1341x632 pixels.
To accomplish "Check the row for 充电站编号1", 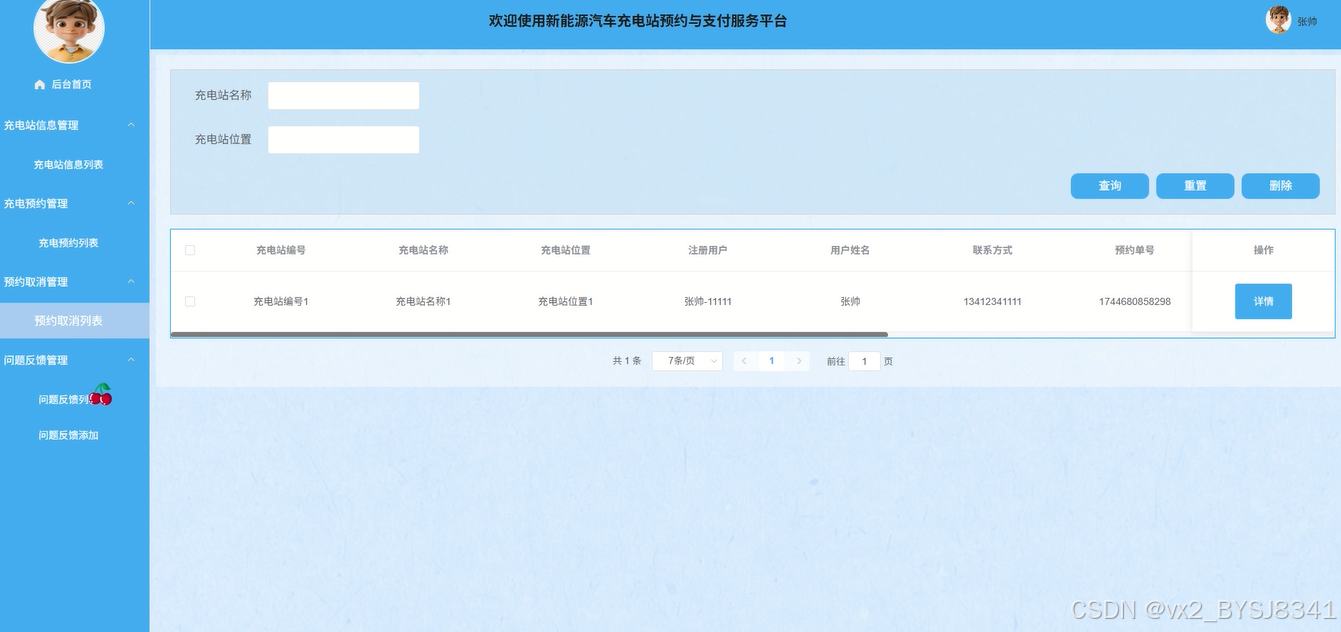I will (190, 301).
